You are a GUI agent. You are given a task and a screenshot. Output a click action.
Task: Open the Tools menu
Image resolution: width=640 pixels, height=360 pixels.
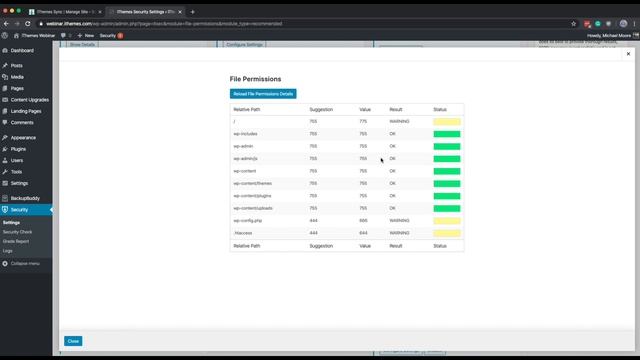tap(16, 172)
